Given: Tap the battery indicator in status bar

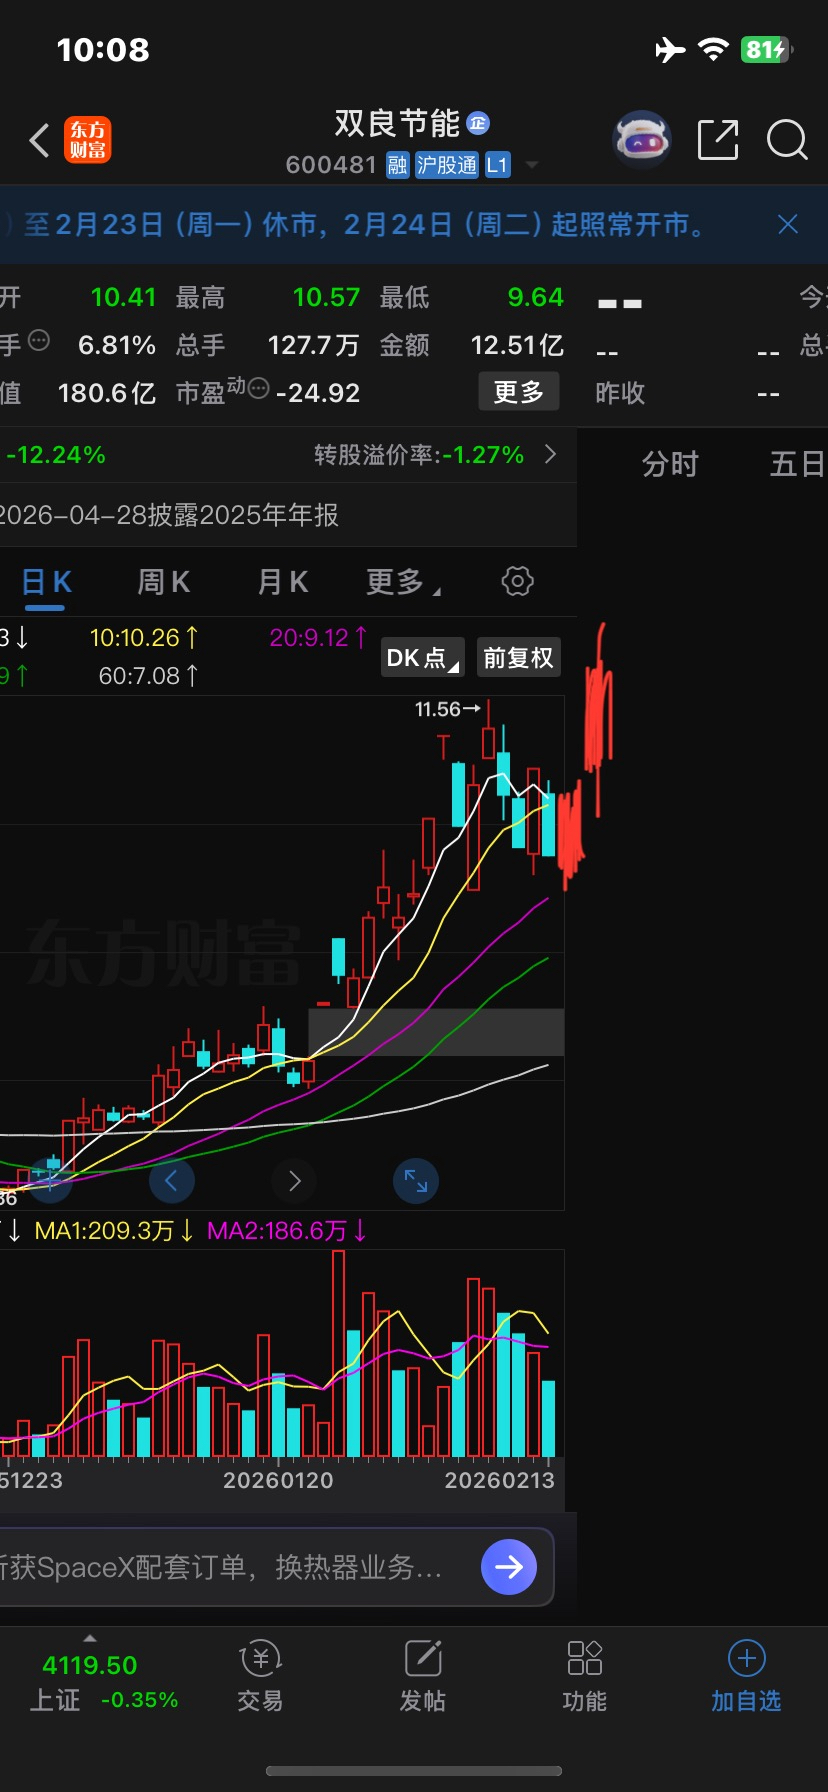Looking at the screenshot, I should coord(767,50).
